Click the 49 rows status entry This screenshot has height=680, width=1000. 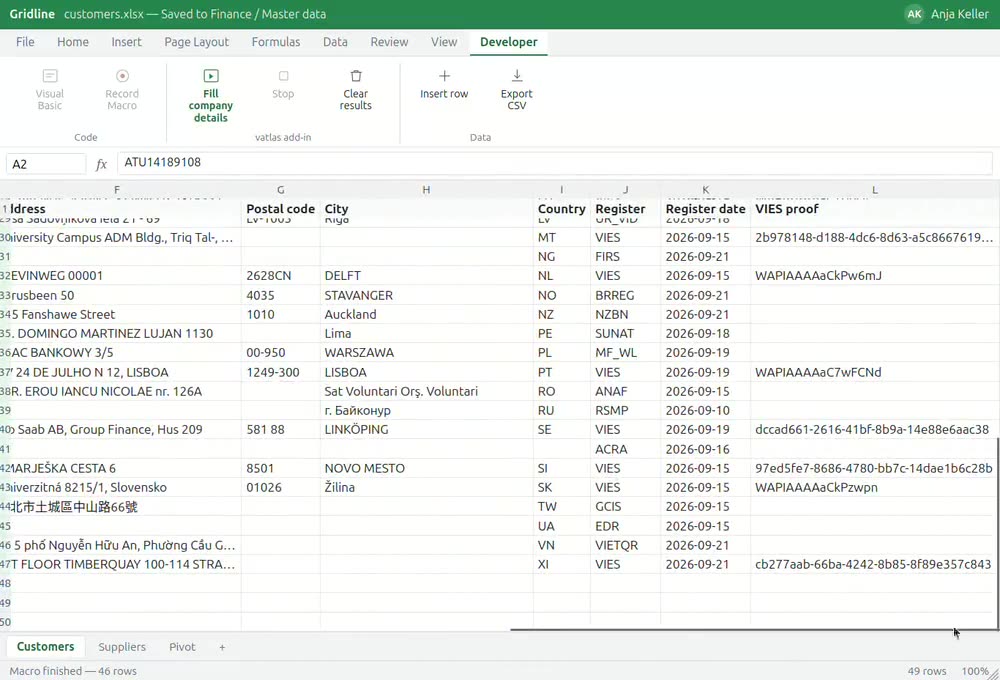pos(927,671)
